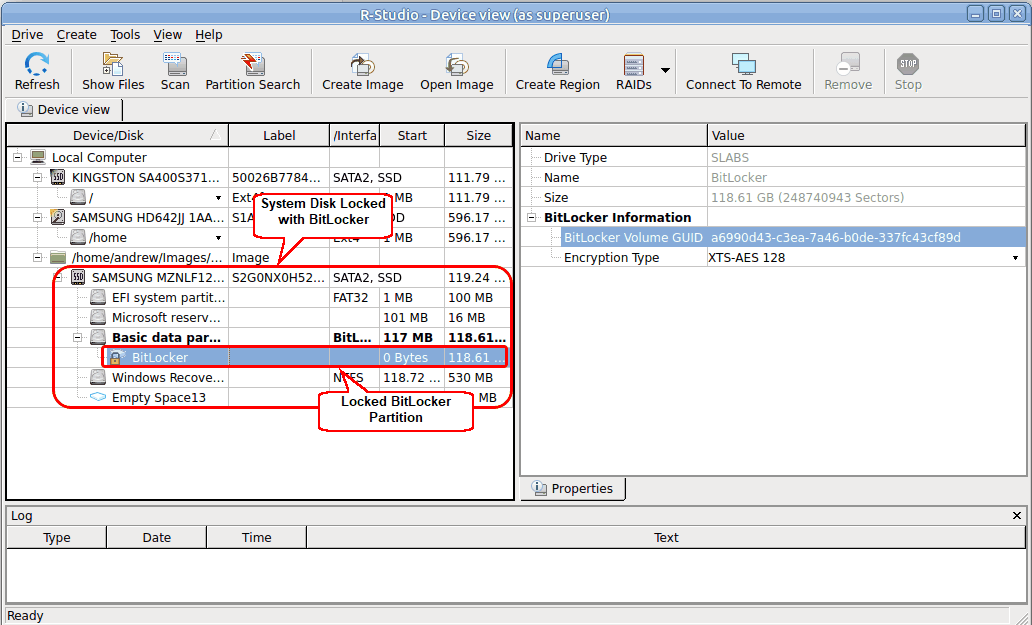Open the Help menu
Image resolution: width=1032 pixels, height=625 pixels.
[x=209, y=35]
